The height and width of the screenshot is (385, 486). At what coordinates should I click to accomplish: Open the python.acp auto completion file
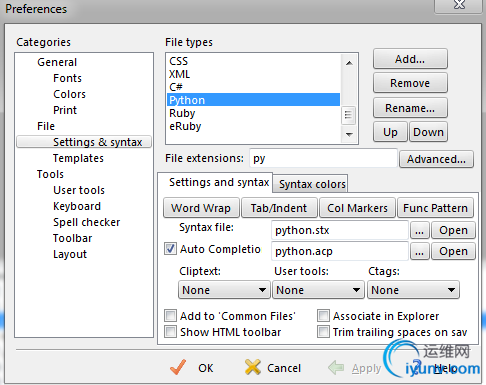coord(453,252)
